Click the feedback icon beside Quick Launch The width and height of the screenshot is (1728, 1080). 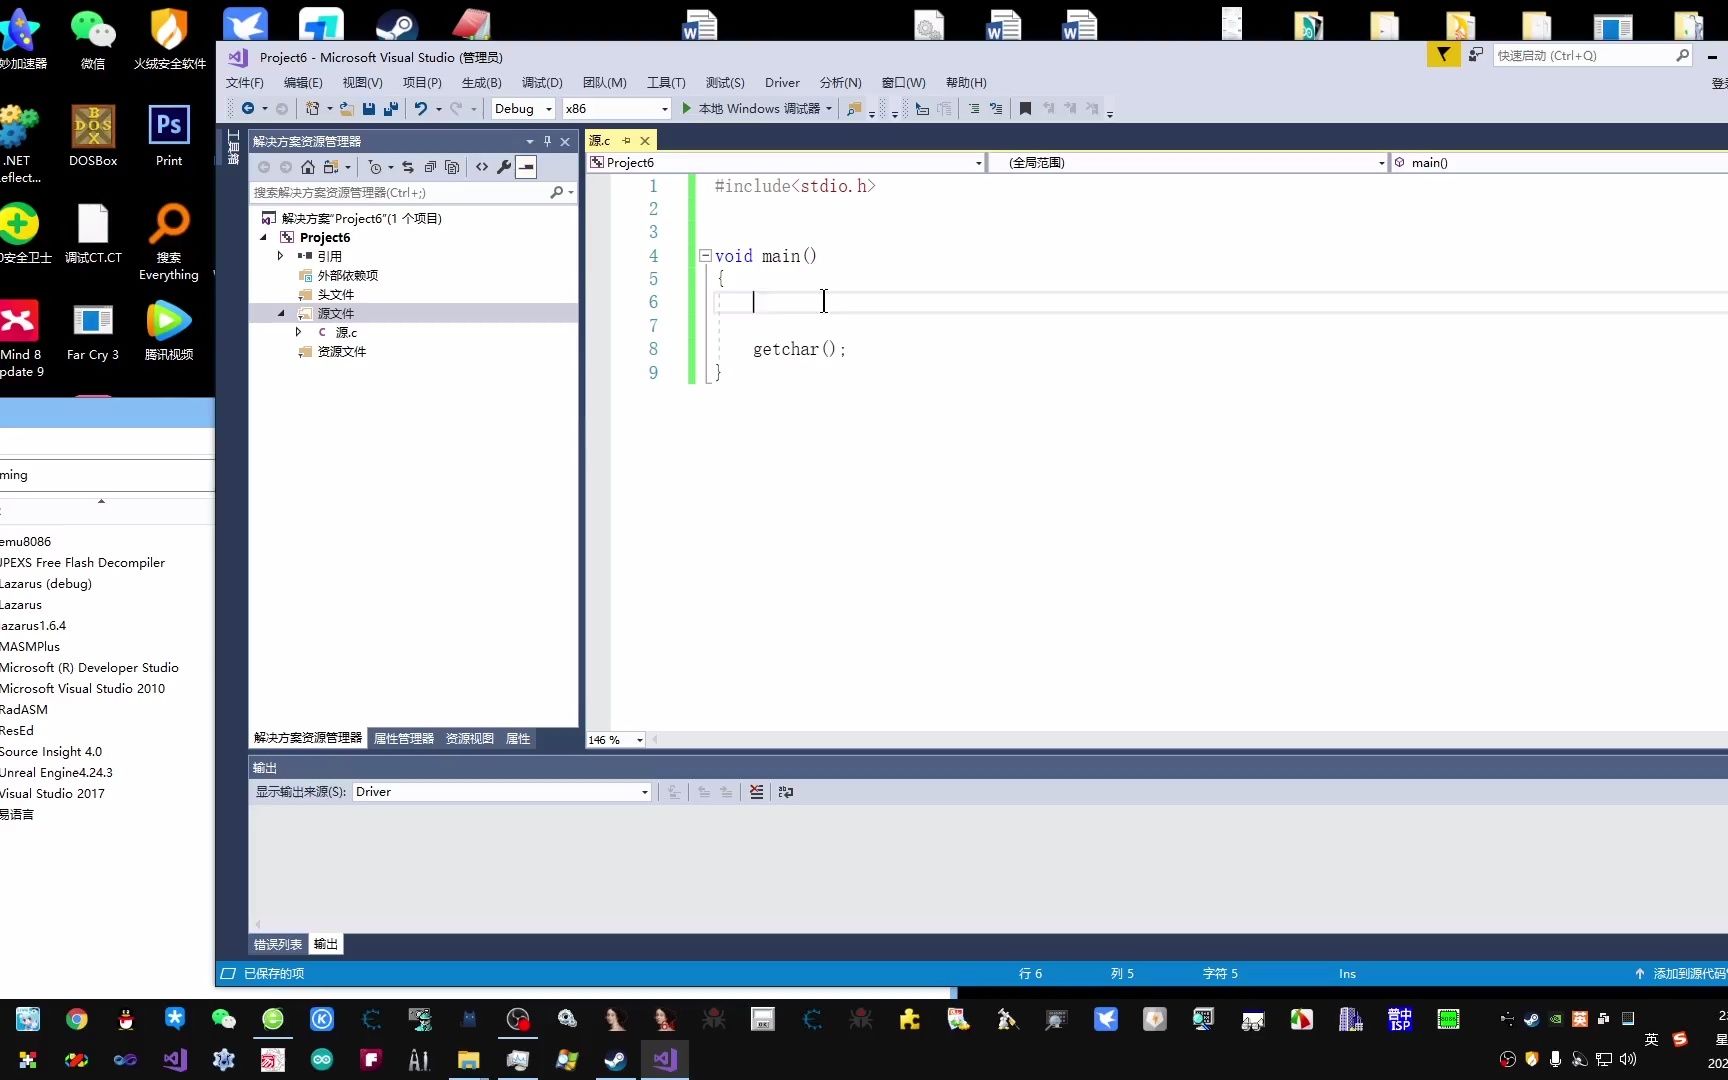pos(1475,55)
